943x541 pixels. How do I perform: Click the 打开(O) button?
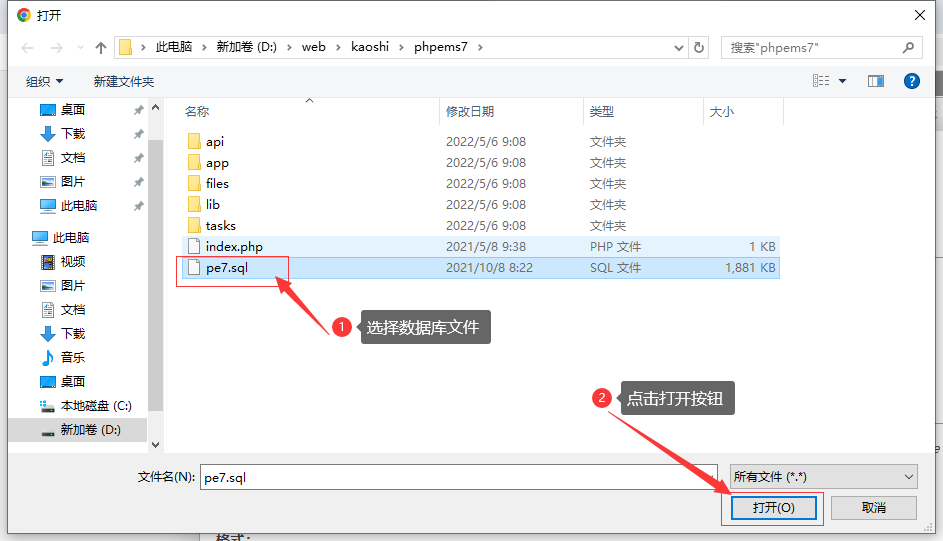click(773, 508)
